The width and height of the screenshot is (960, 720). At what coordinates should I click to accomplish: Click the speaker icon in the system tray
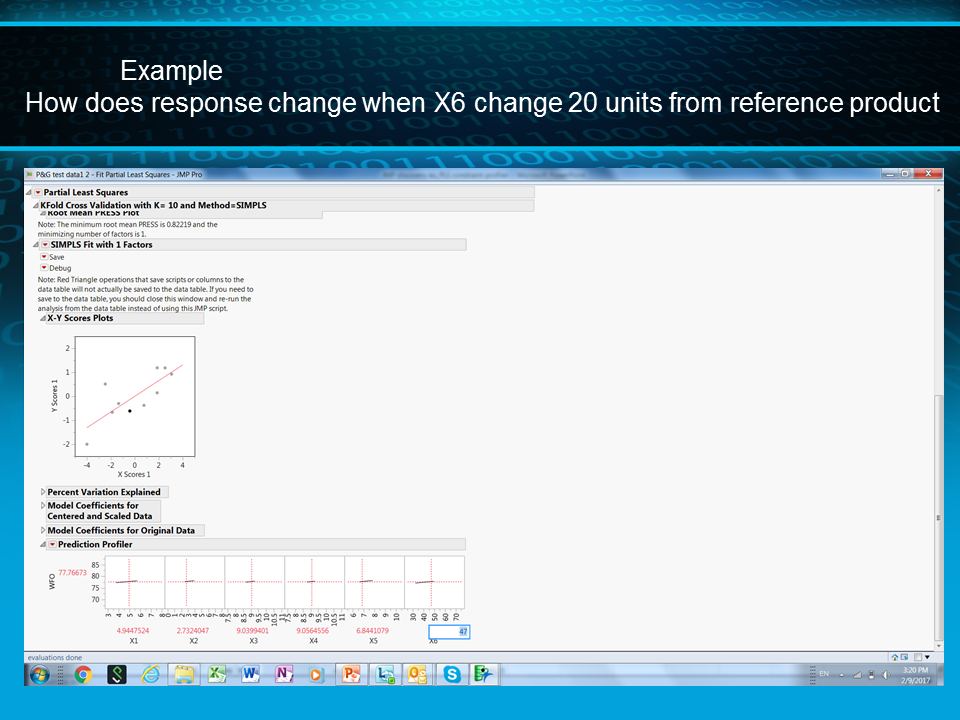[x=885, y=674]
